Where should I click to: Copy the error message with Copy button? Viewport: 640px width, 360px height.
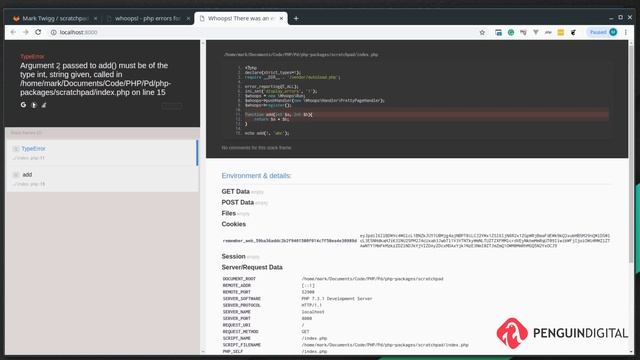tap(172, 106)
